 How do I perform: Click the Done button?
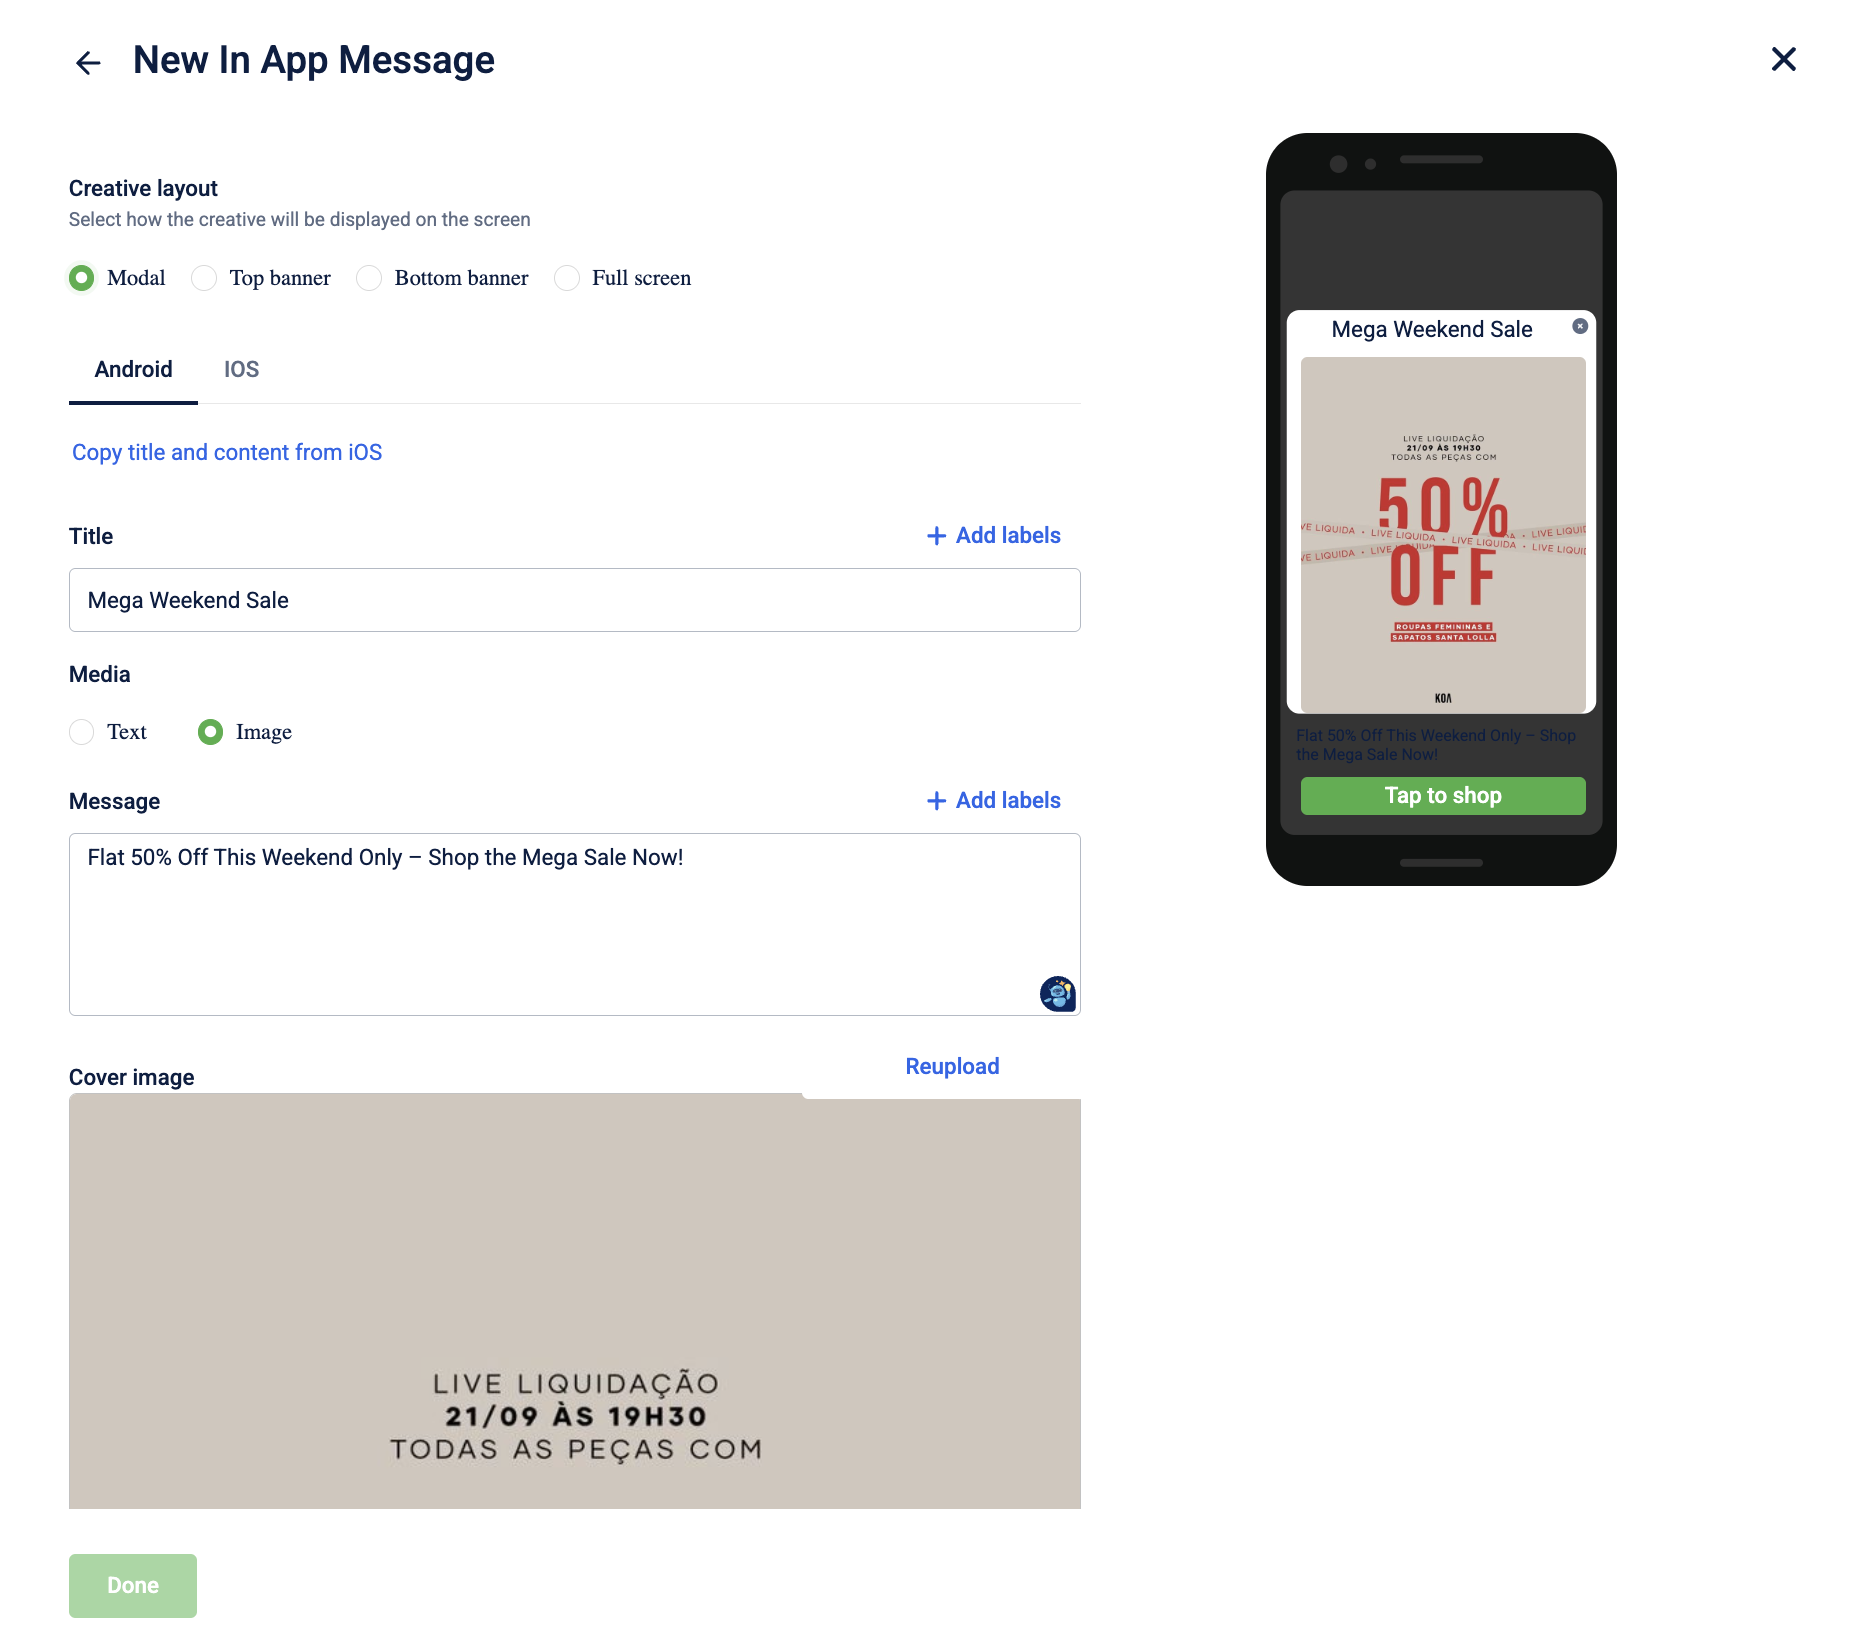(133, 1586)
